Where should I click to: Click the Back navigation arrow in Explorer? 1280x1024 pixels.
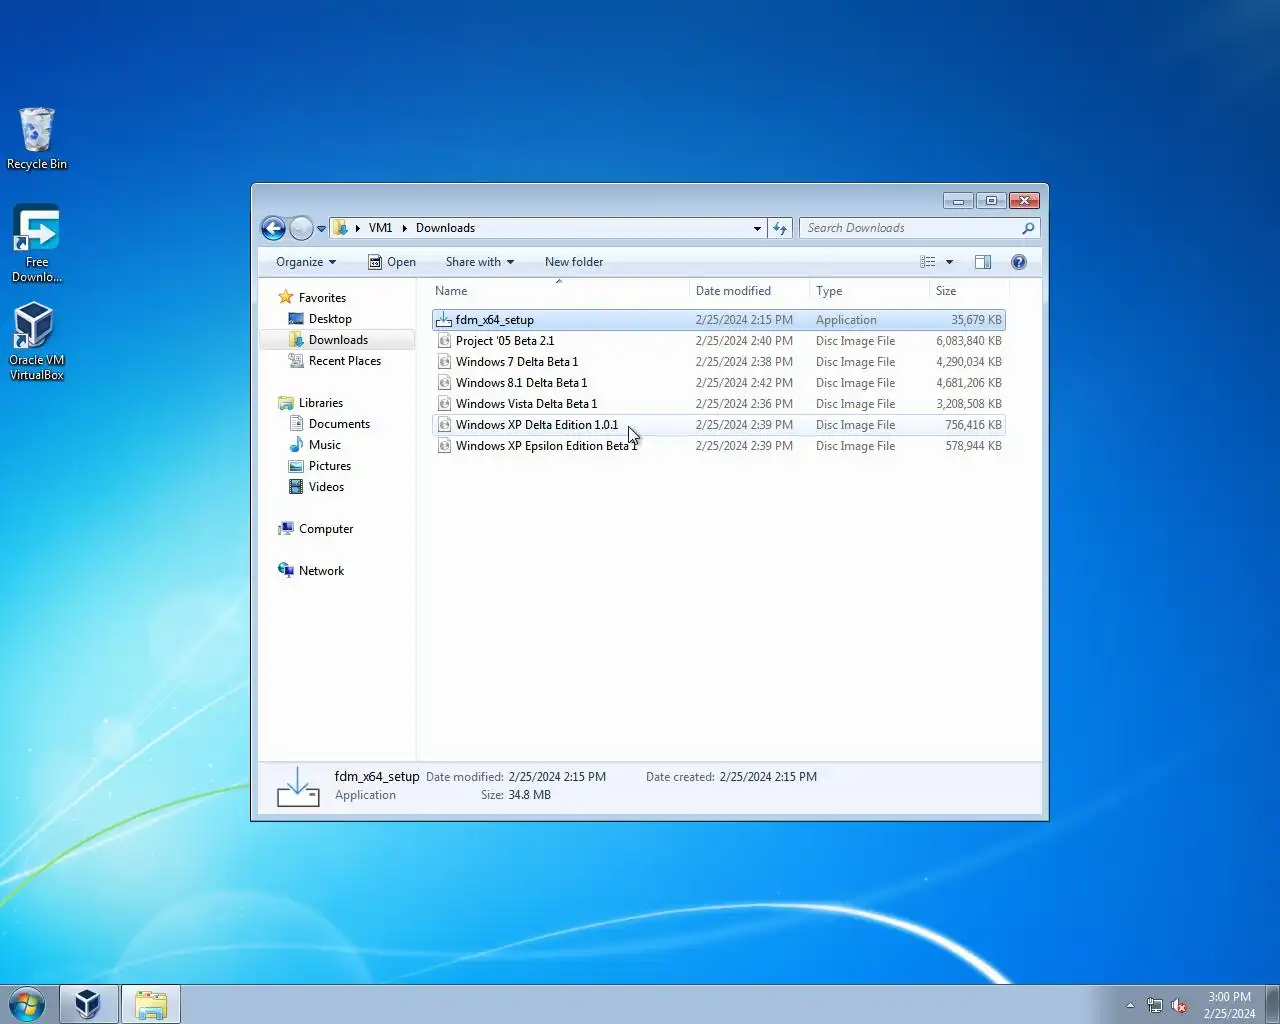(273, 228)
